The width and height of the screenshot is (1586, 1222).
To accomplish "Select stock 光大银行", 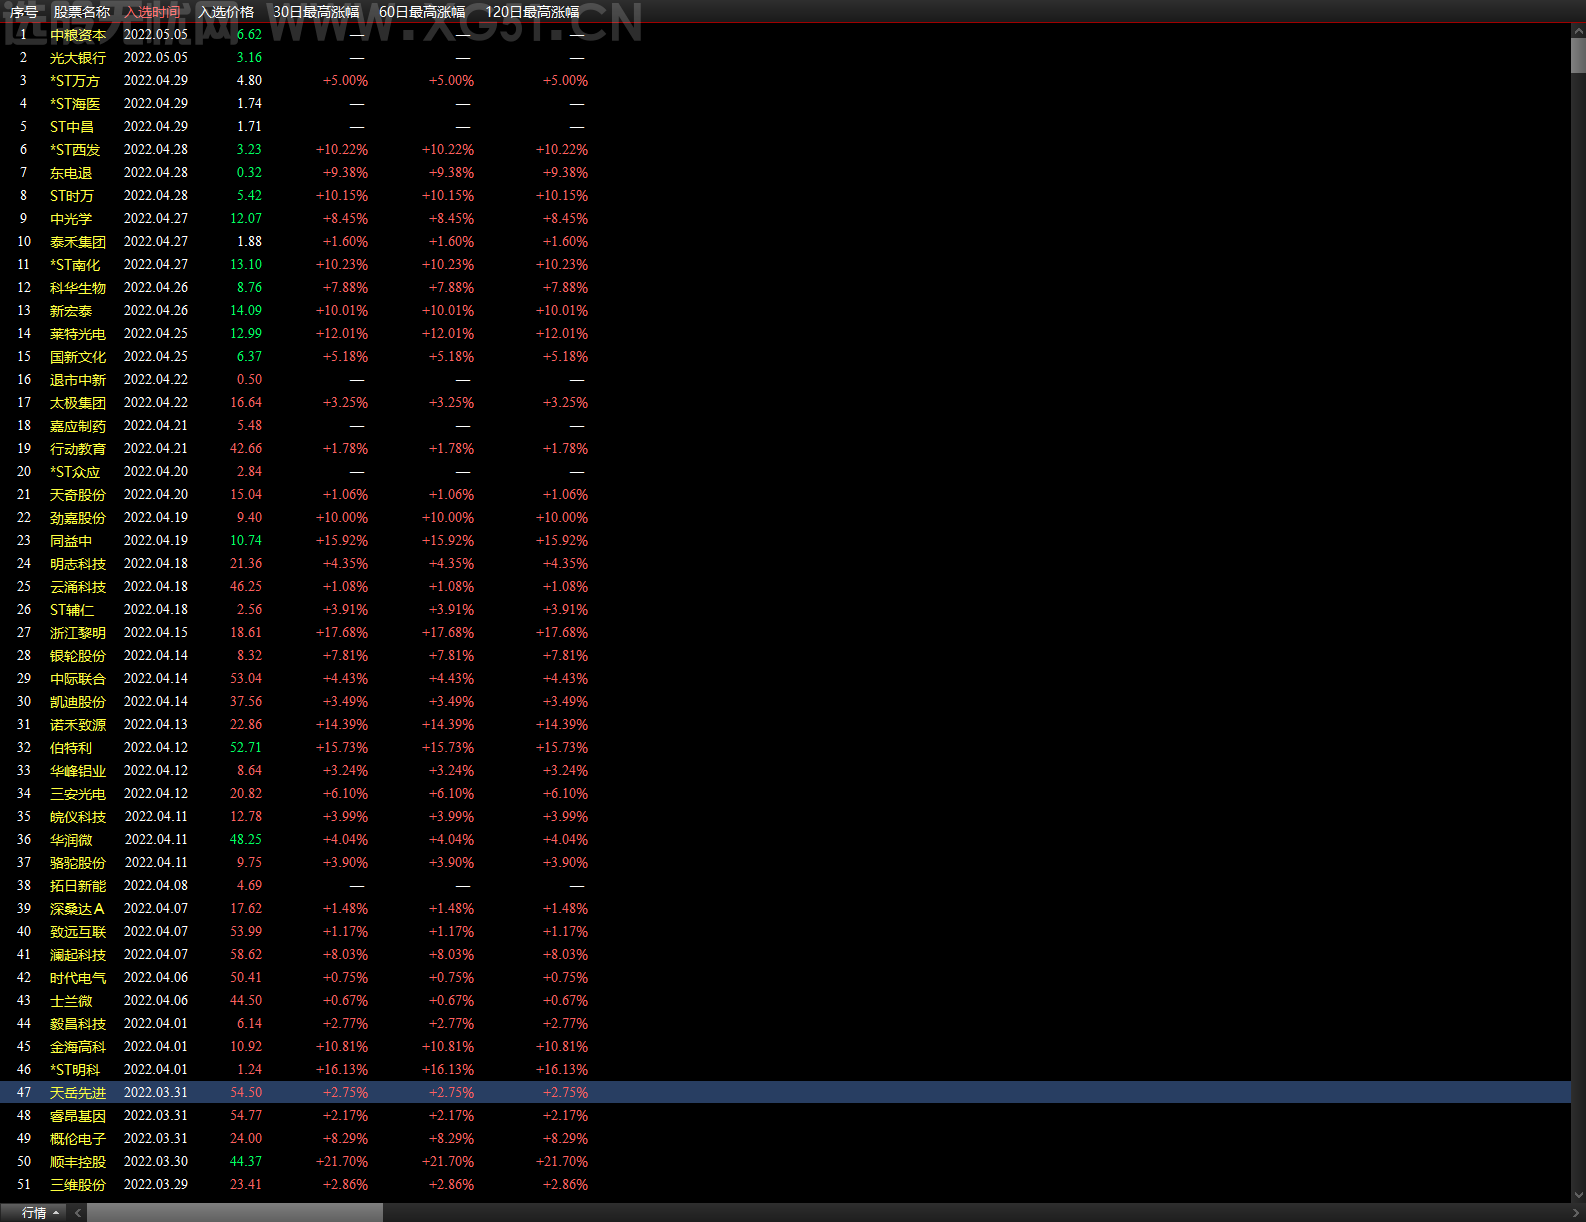I will 78,58.
